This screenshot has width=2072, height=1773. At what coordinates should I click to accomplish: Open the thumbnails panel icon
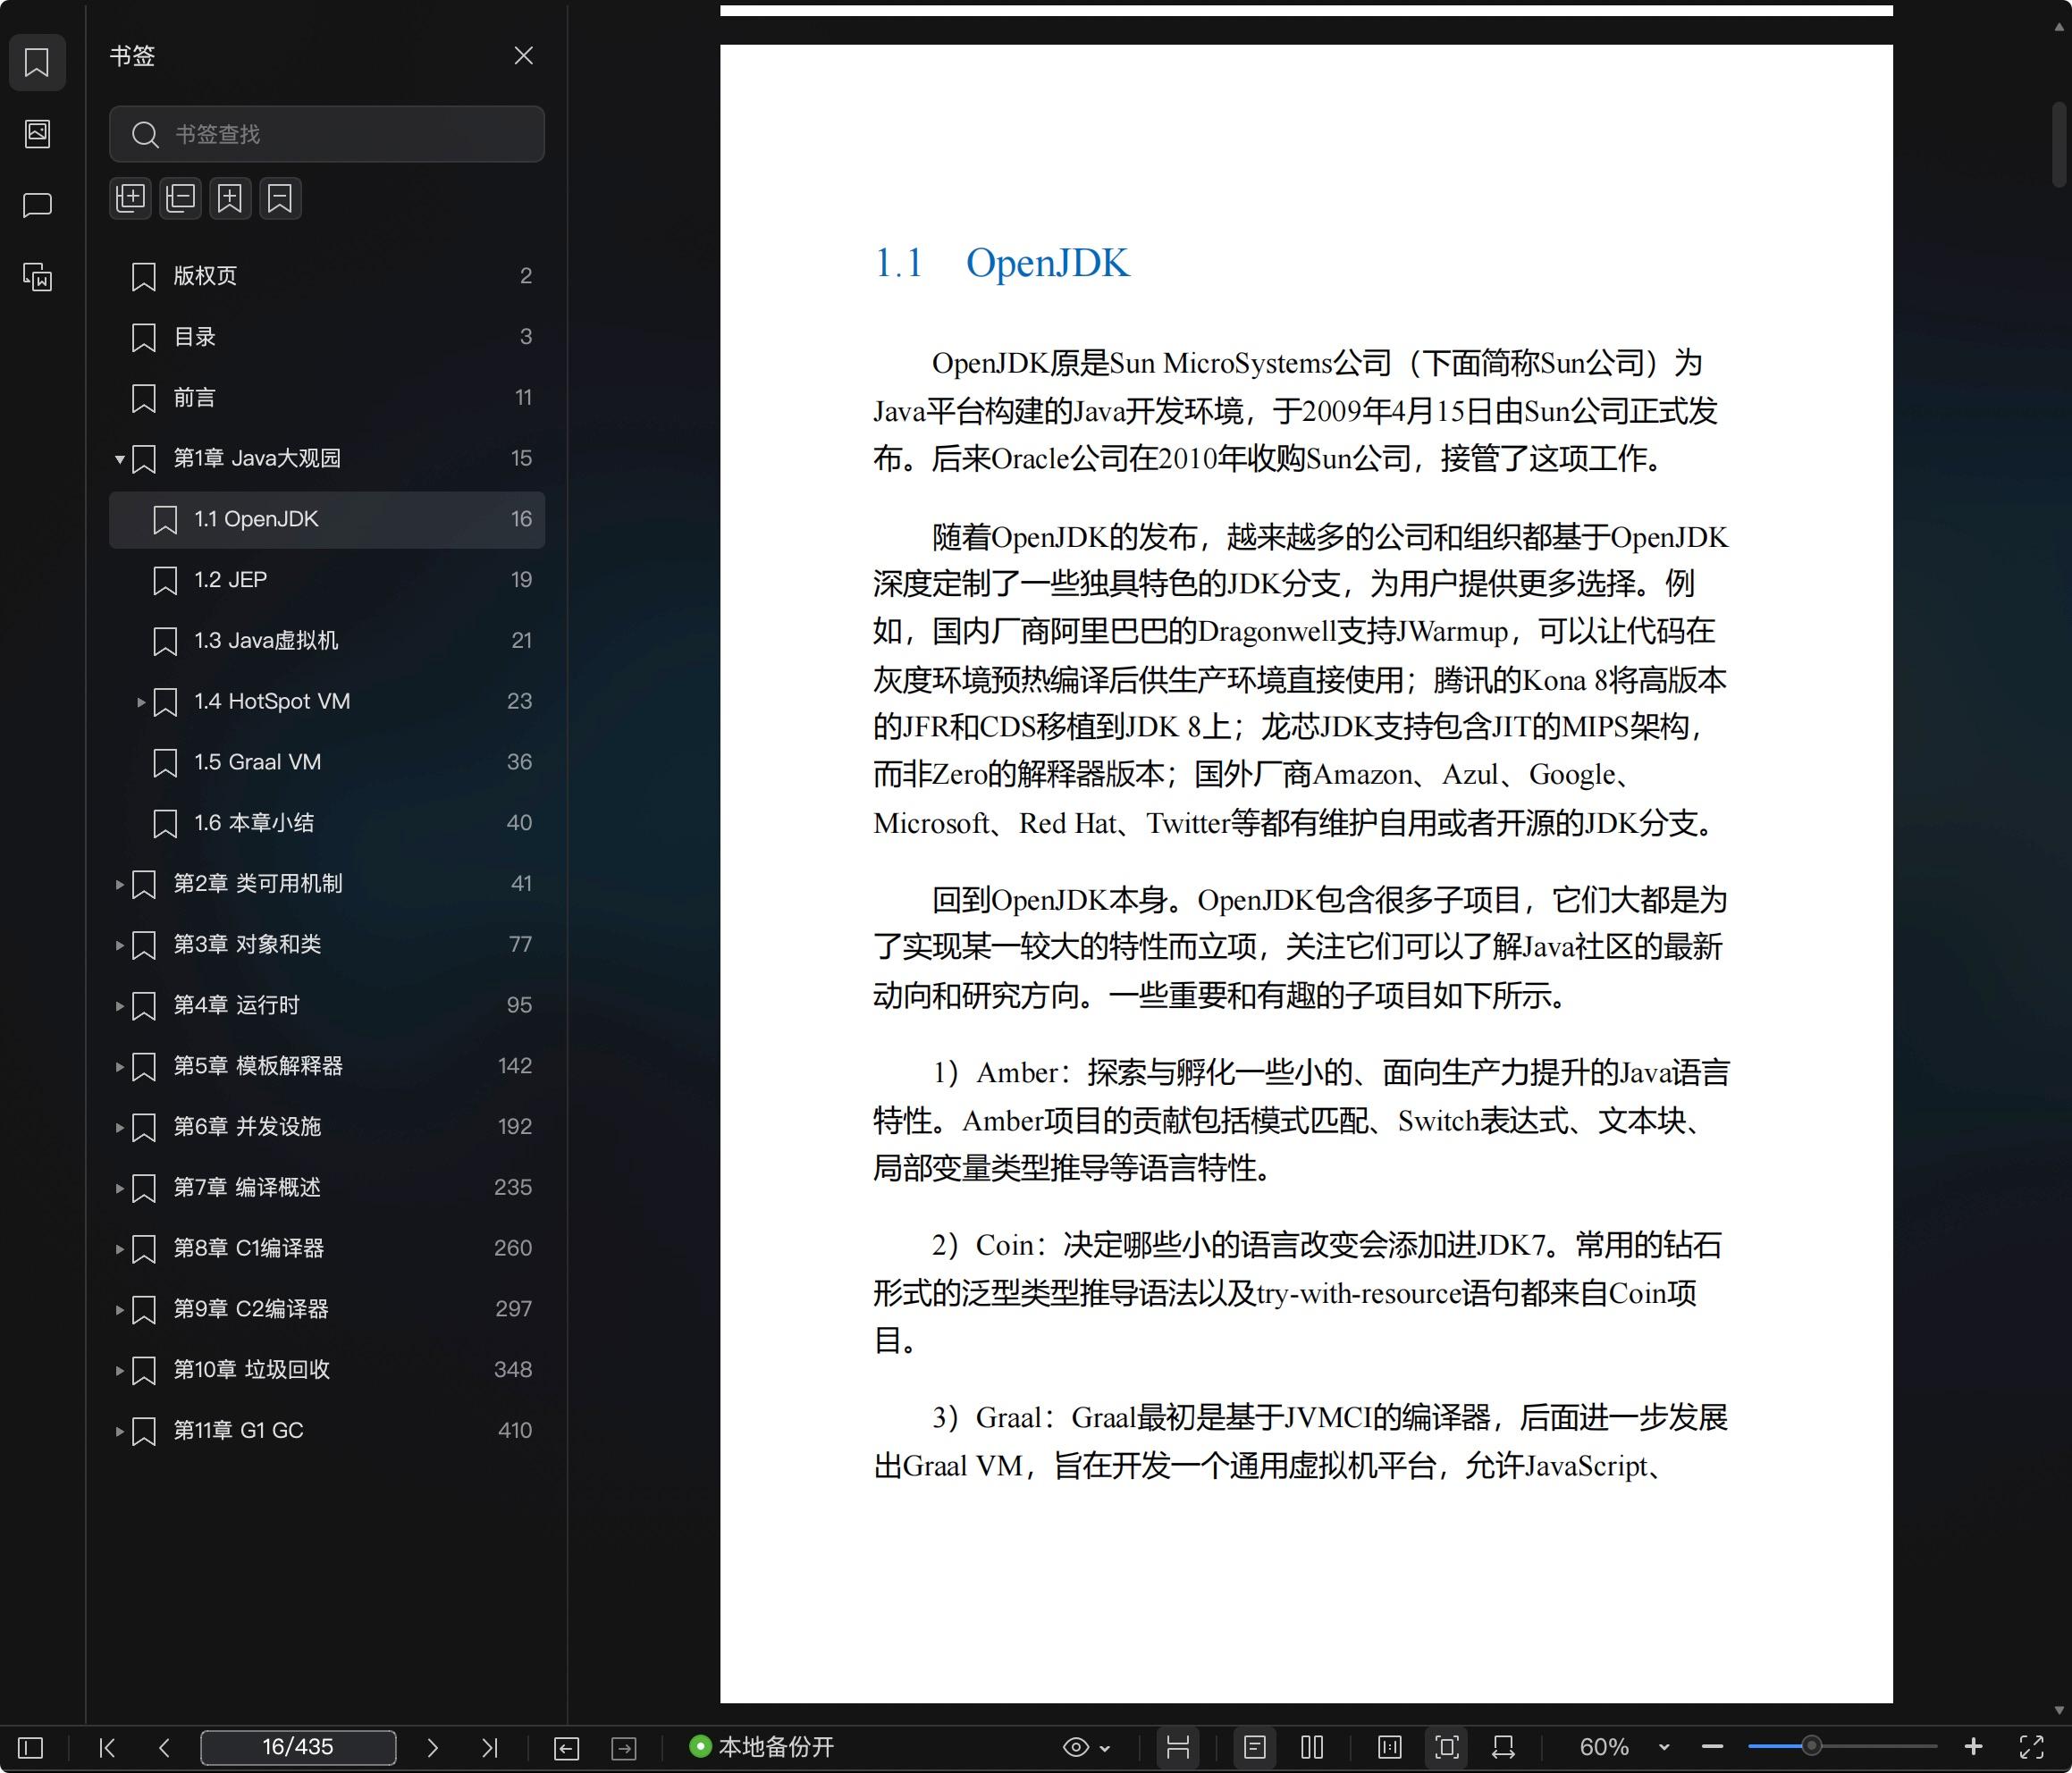37,133
